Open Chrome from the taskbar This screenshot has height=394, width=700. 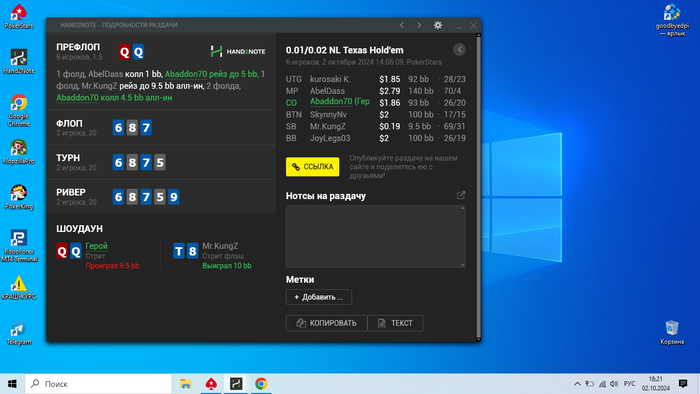coord(261,384)
